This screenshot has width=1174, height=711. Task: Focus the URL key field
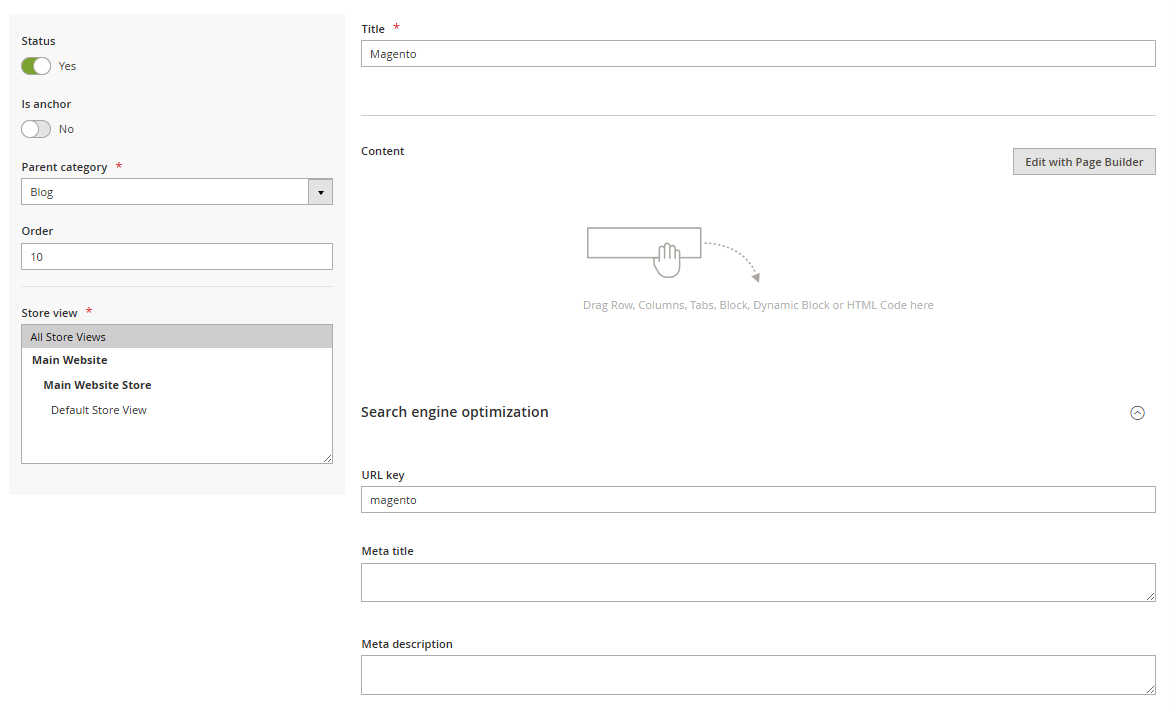point(757,500)
